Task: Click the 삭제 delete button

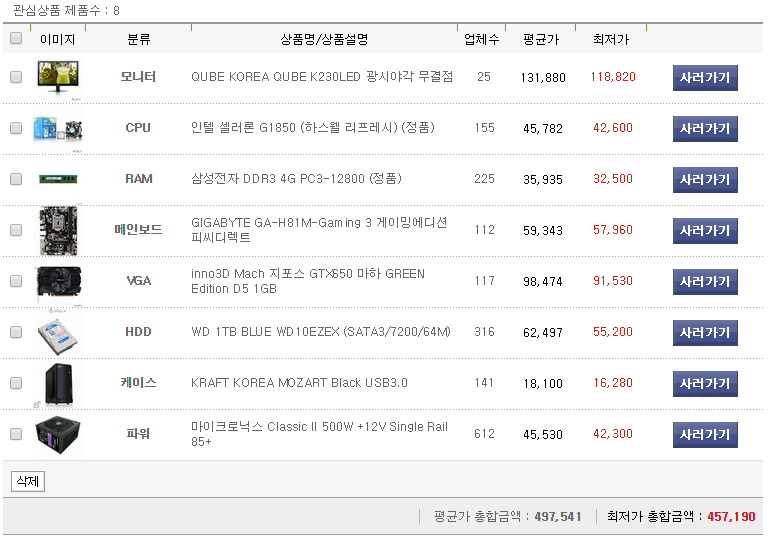Action: click(x=27, y=481)
